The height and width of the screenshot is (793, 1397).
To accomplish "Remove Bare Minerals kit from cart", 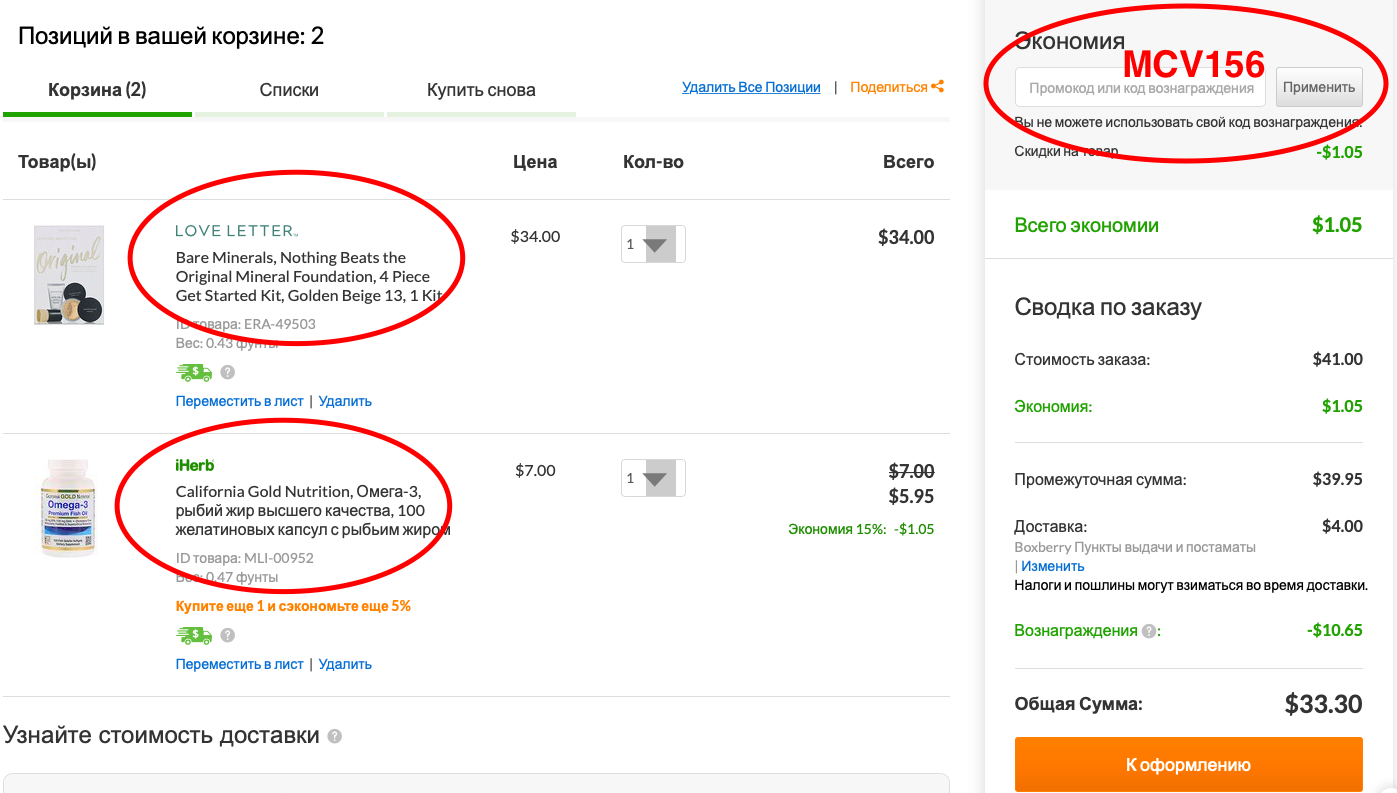I will click(x=345, y=401).
